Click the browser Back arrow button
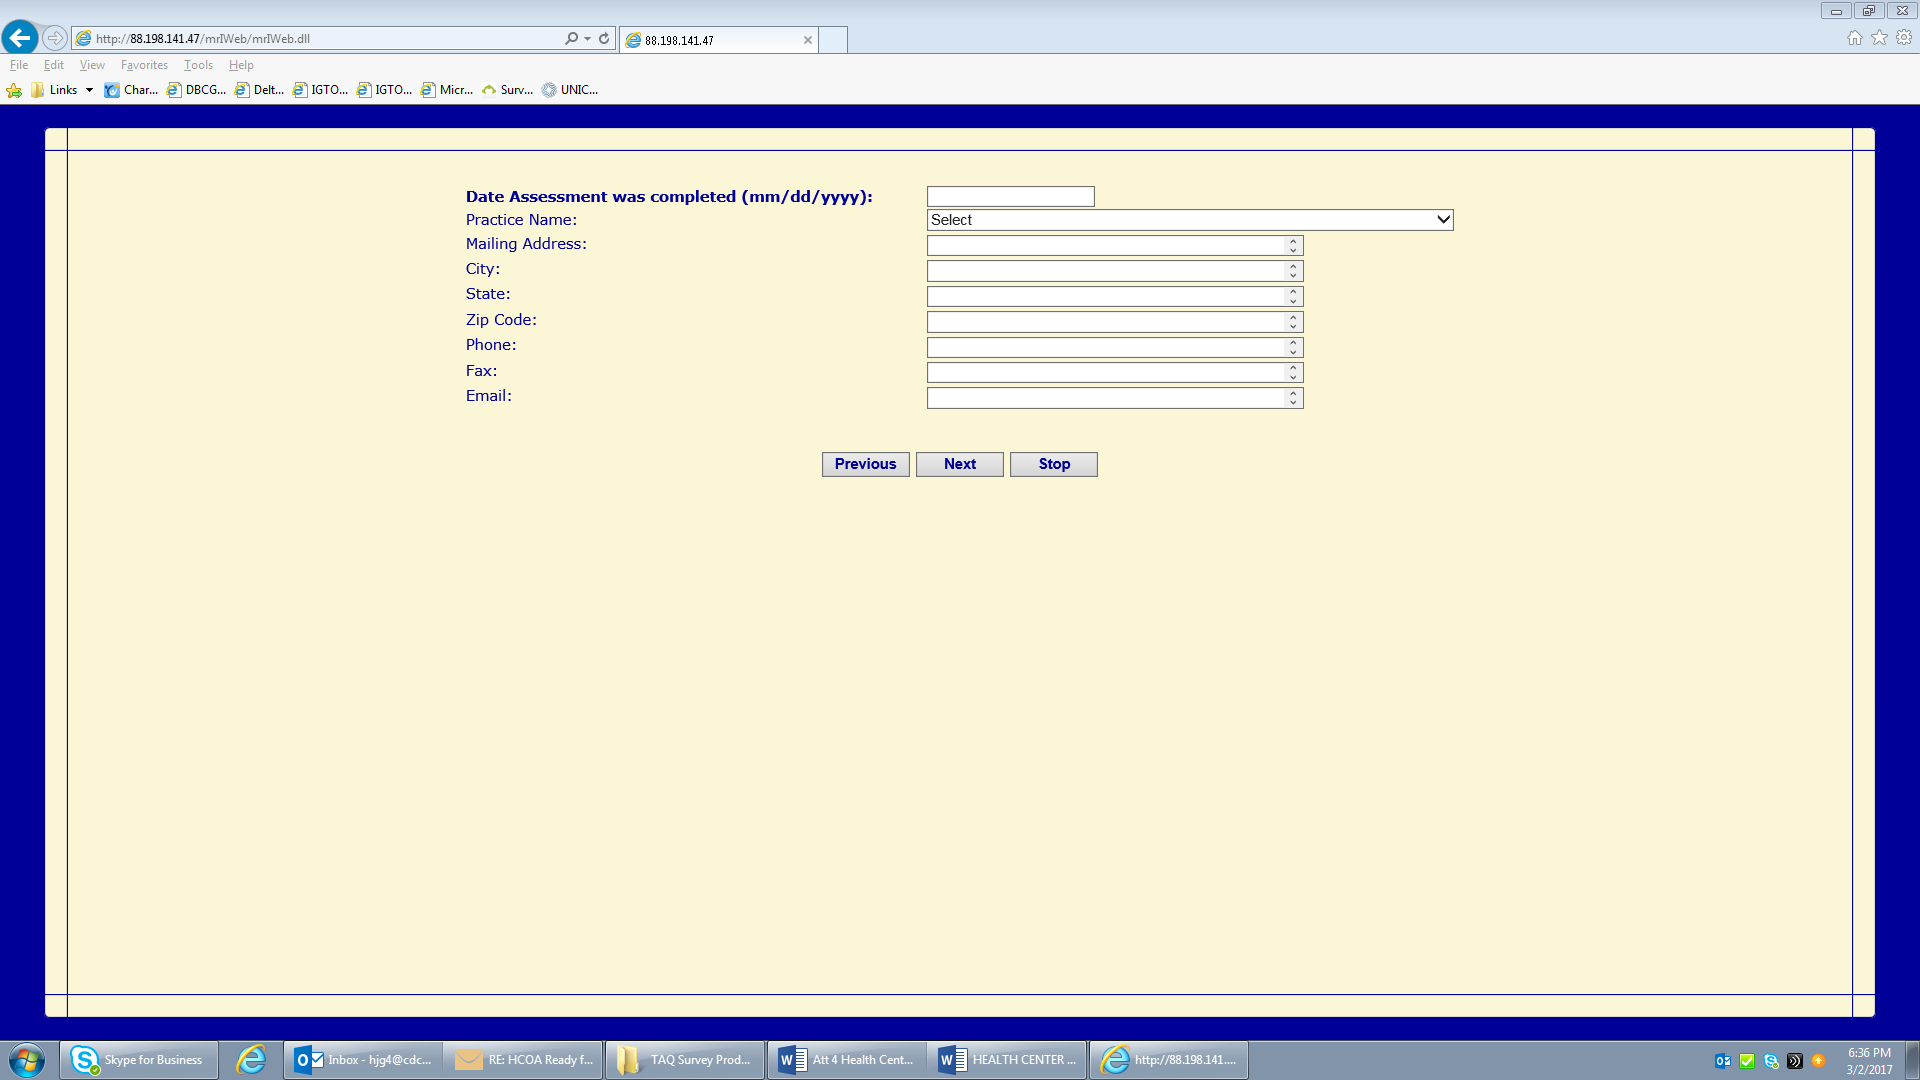This screenshot has width=1920, height=1080. tap(19, 38)
